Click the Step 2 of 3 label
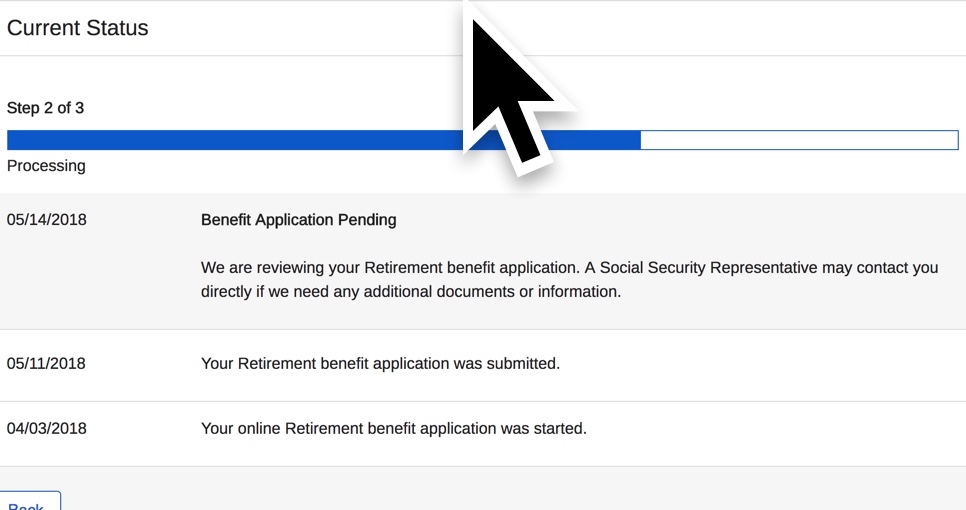The image size is (966, 510). [45, 108]
